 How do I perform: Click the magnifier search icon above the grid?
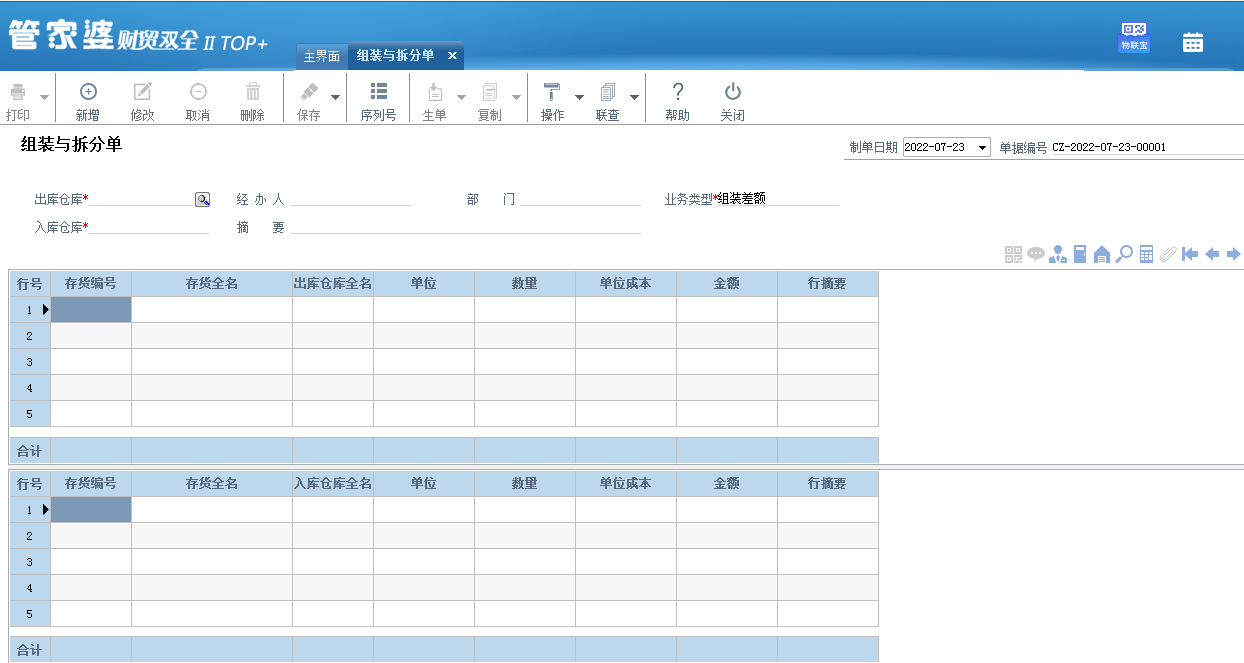1124,254
